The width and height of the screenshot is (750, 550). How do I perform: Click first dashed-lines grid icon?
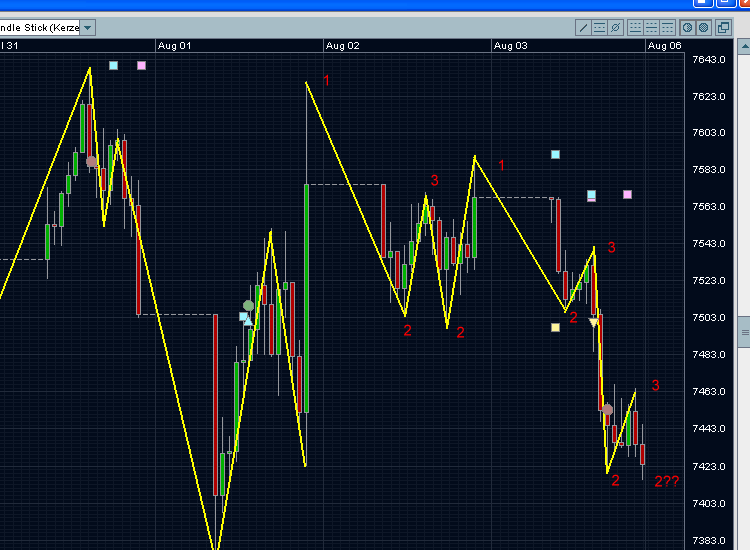634,27
